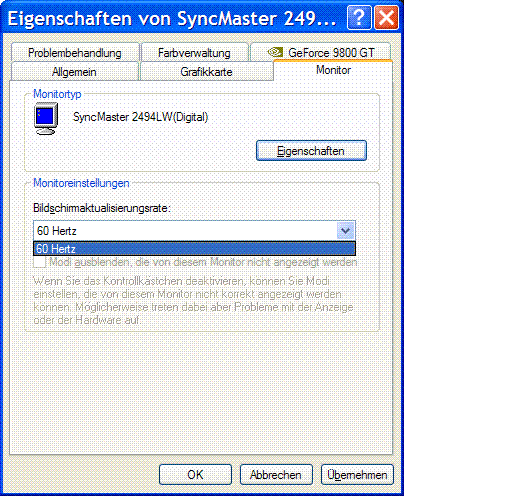Click the SyncMaster 2494LW(Digital) monitor name
The width and height of the screenshot is (512, 496).
coord(140,117)
